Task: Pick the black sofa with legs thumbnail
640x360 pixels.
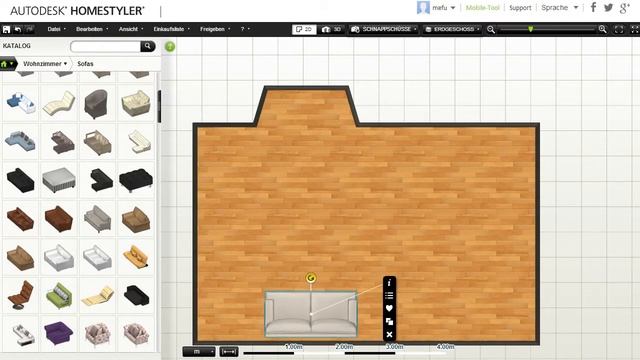Action: pyautogui.click(x=136, y=180)
